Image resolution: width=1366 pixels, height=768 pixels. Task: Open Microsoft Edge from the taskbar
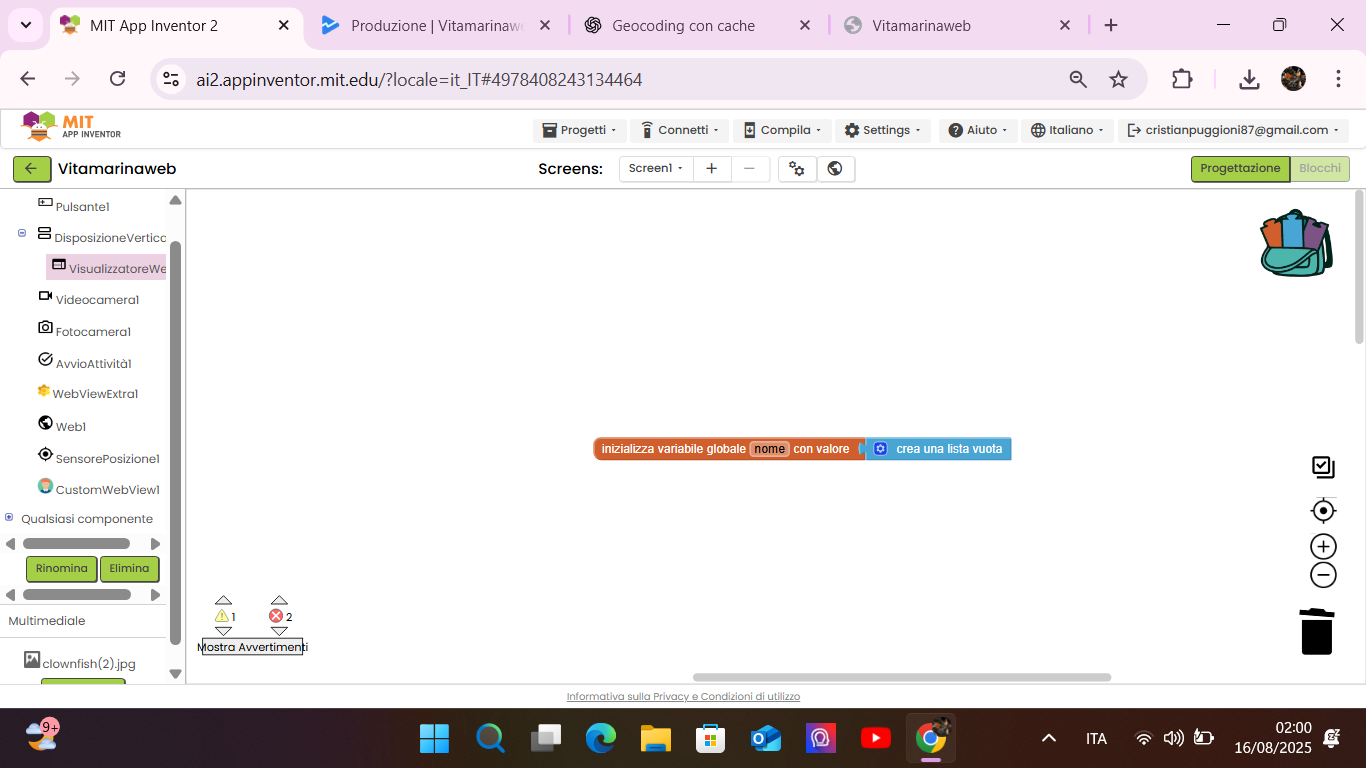coord(600,738)
